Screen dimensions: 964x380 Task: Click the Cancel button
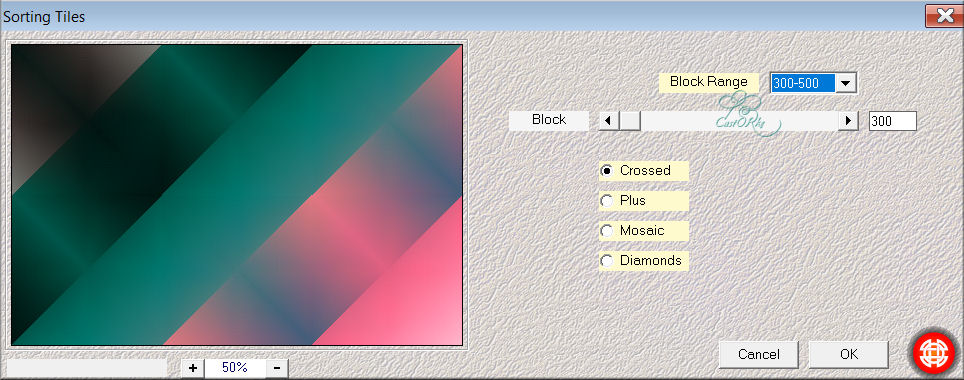[x=759, y=354]
